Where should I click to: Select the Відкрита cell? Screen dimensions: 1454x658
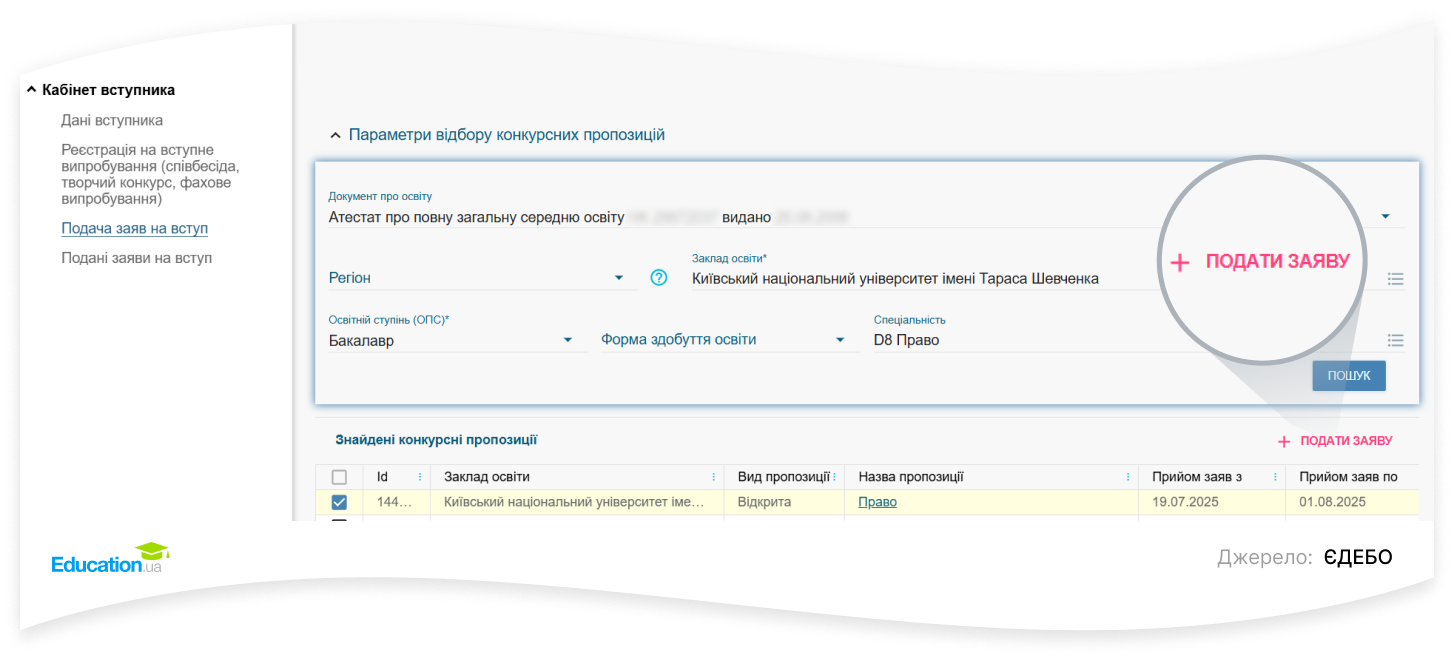[x=784, y=502]
